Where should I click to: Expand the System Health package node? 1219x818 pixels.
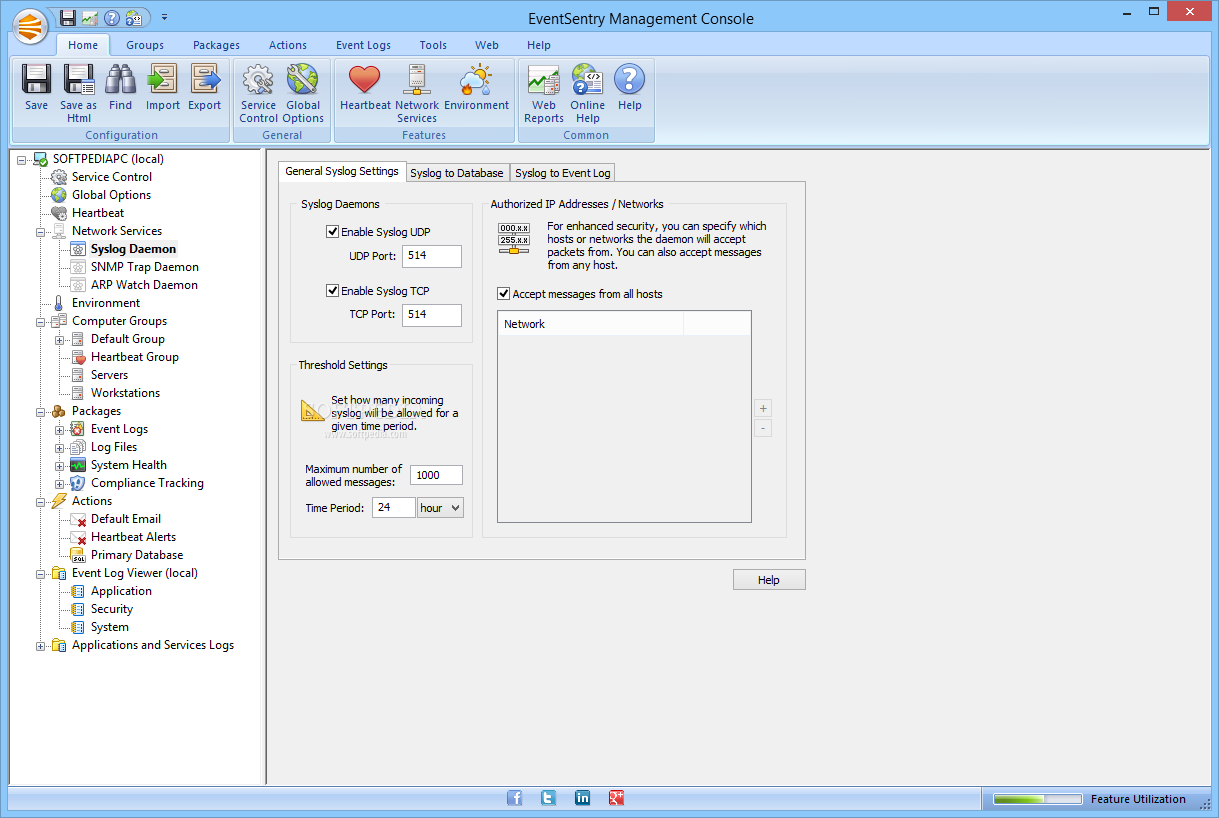coord(60,465)
